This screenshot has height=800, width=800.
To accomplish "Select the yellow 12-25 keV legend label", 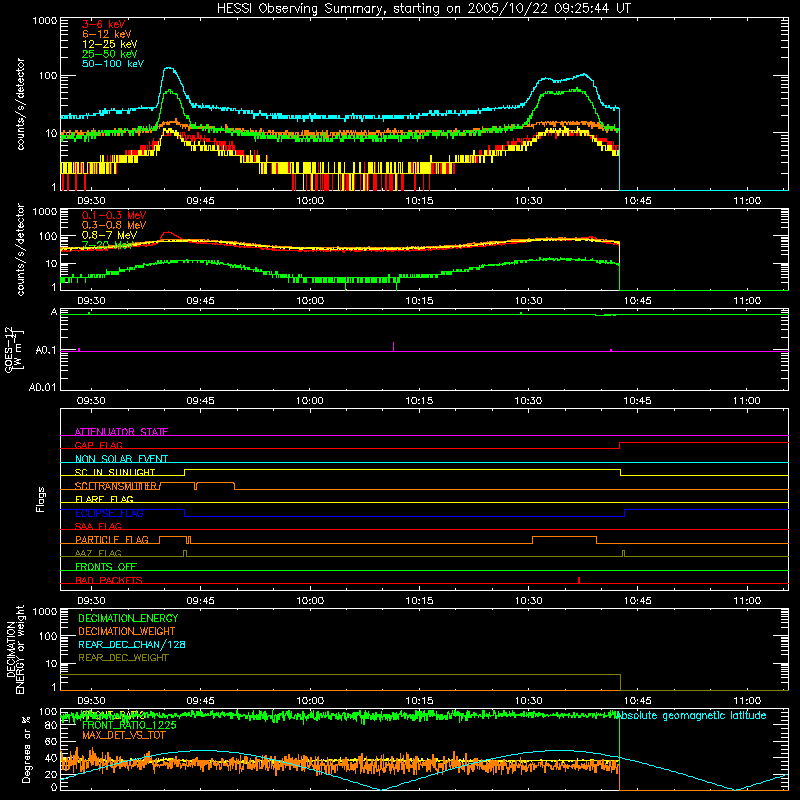I will (x=110, y=44).
